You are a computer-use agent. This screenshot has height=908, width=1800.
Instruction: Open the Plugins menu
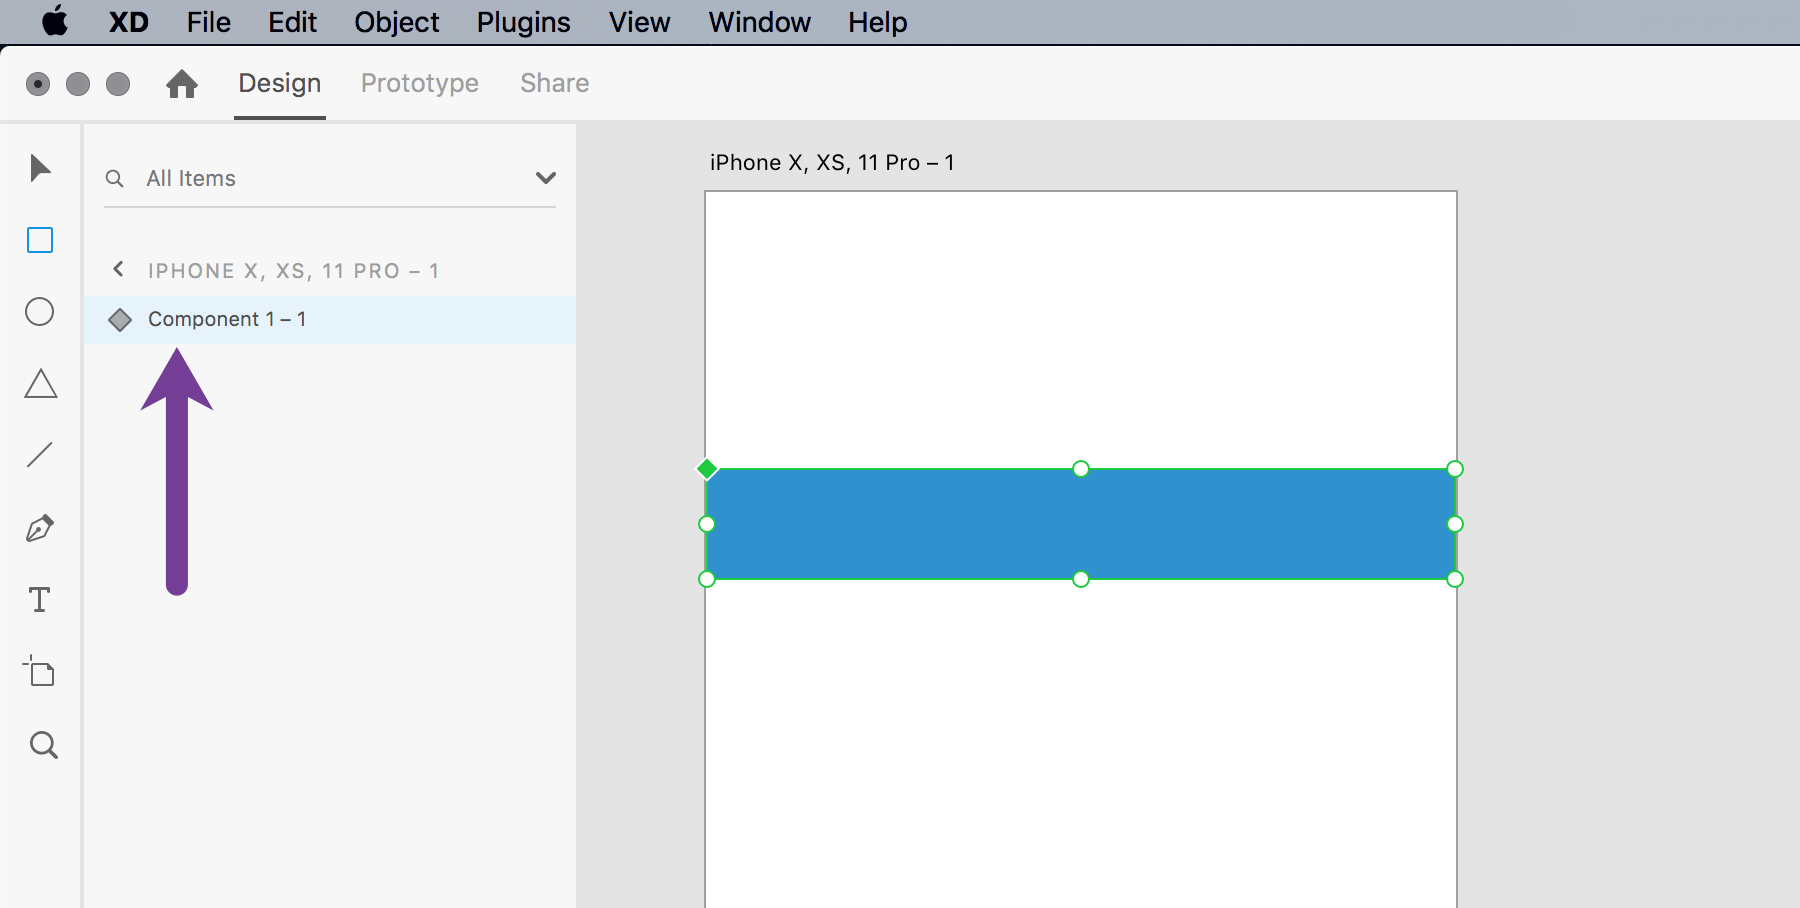523,22
